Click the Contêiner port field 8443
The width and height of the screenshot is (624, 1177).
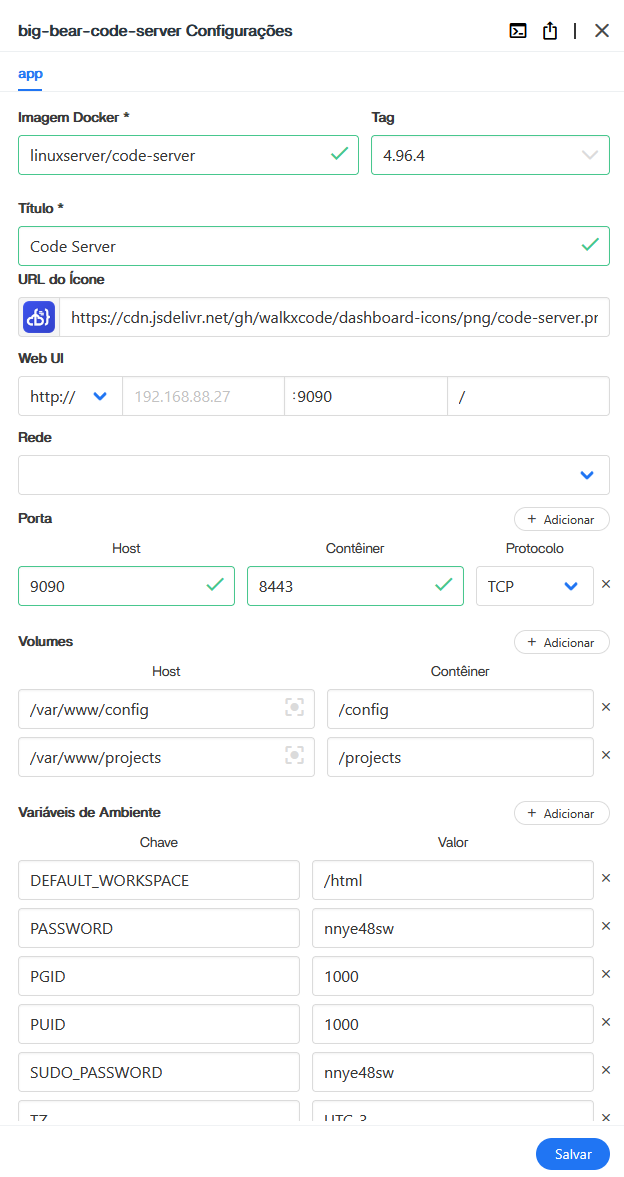[355, 585]
